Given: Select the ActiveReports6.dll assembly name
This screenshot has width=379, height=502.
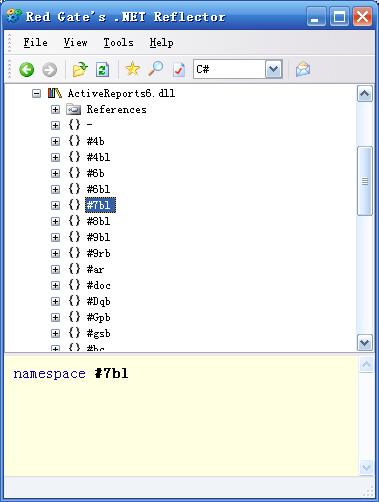Looking at the screenshot, I should [121, 93].
